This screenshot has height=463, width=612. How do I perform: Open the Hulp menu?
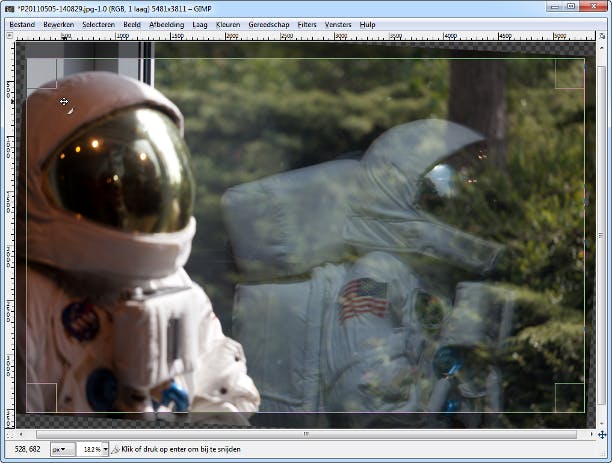[367, 25]
